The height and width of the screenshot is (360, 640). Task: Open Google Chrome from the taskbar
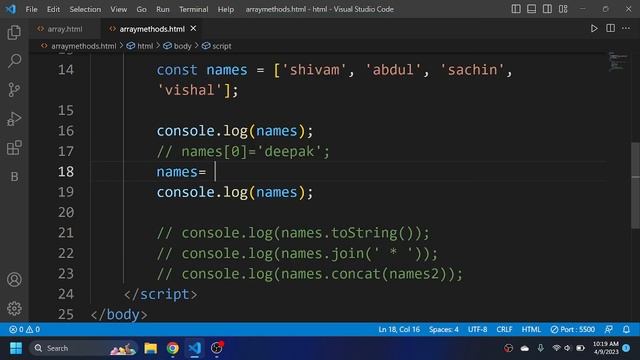[173, 348]
